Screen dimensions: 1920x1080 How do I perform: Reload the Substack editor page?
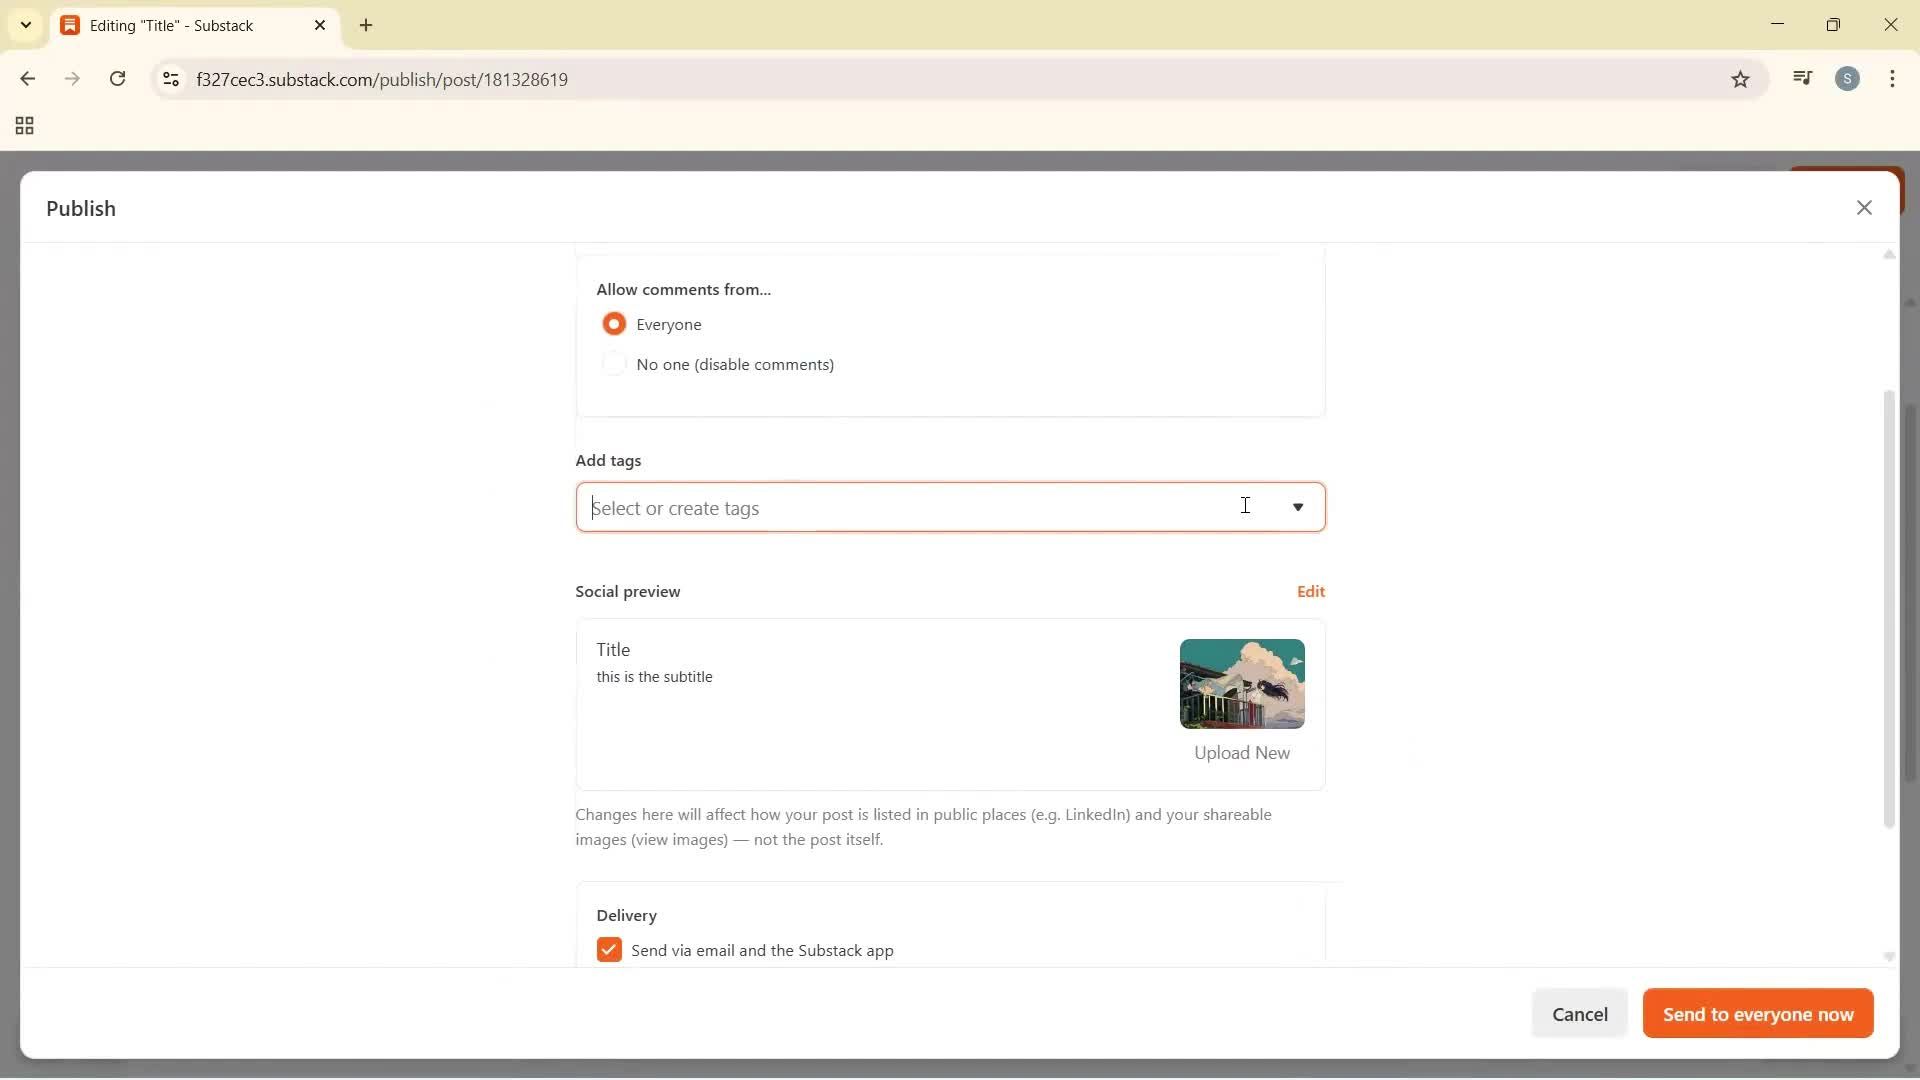[118, 79]
